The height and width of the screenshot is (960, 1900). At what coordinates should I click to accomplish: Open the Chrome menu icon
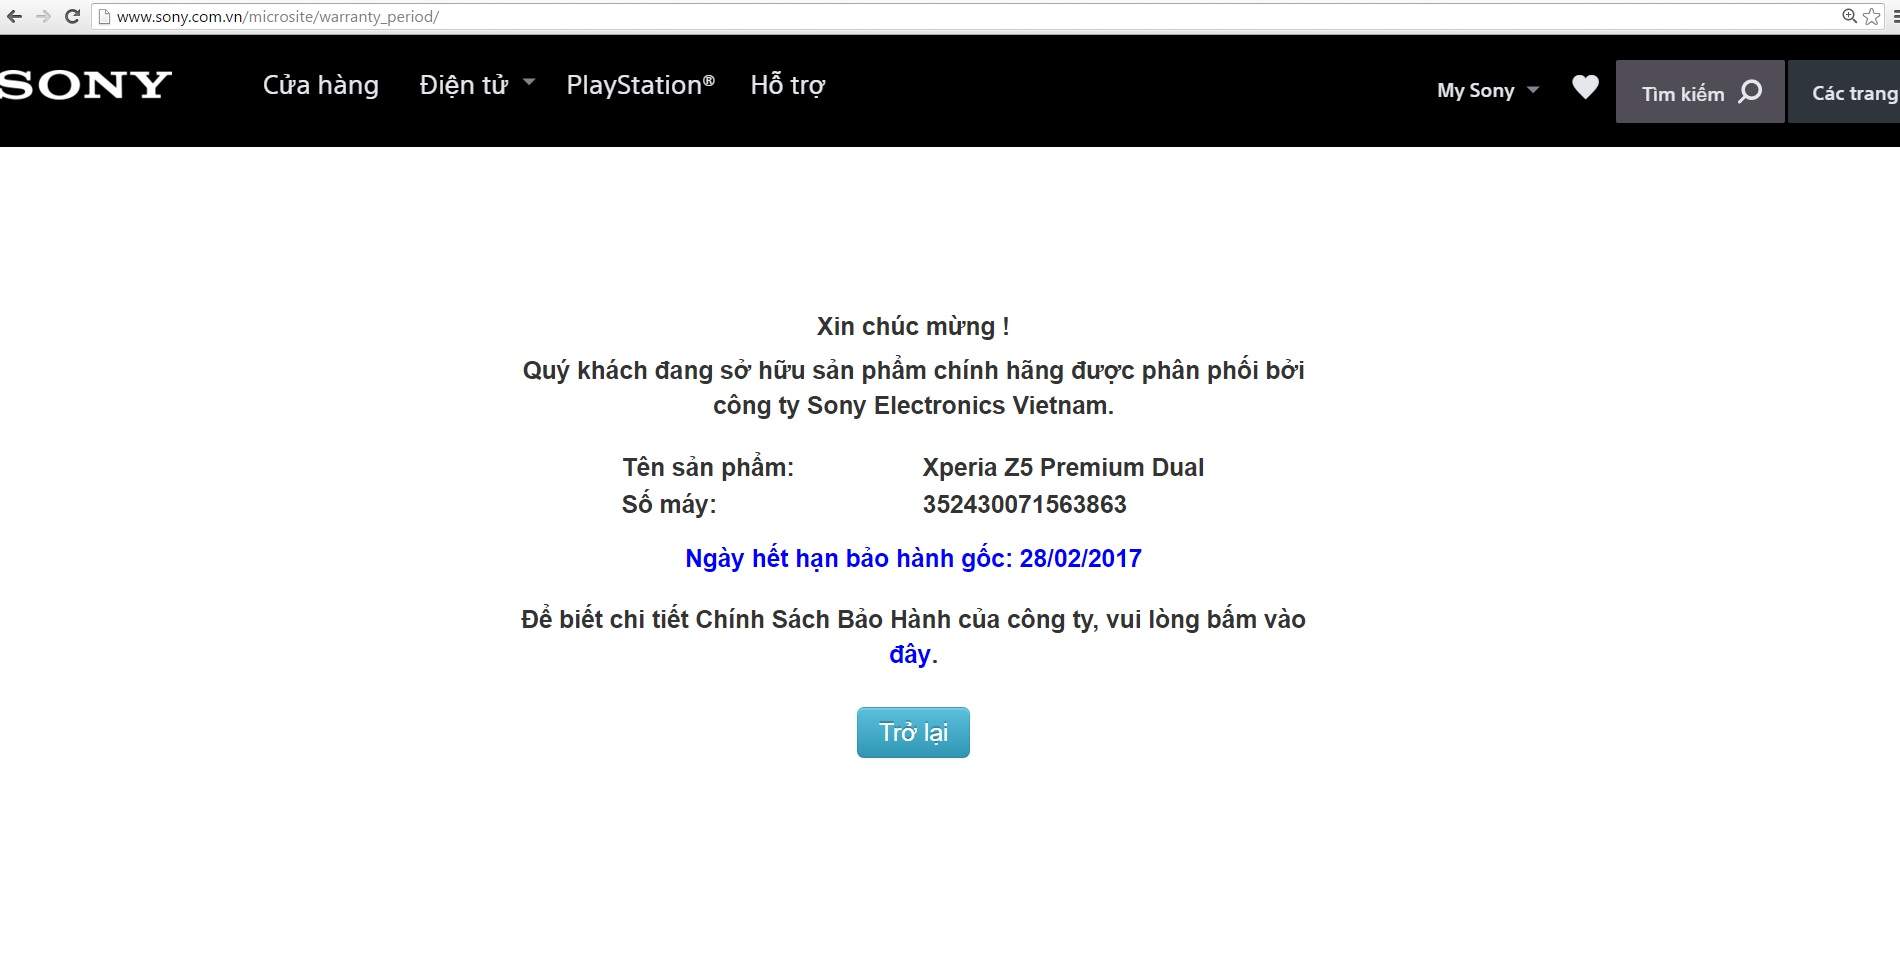1895,16
